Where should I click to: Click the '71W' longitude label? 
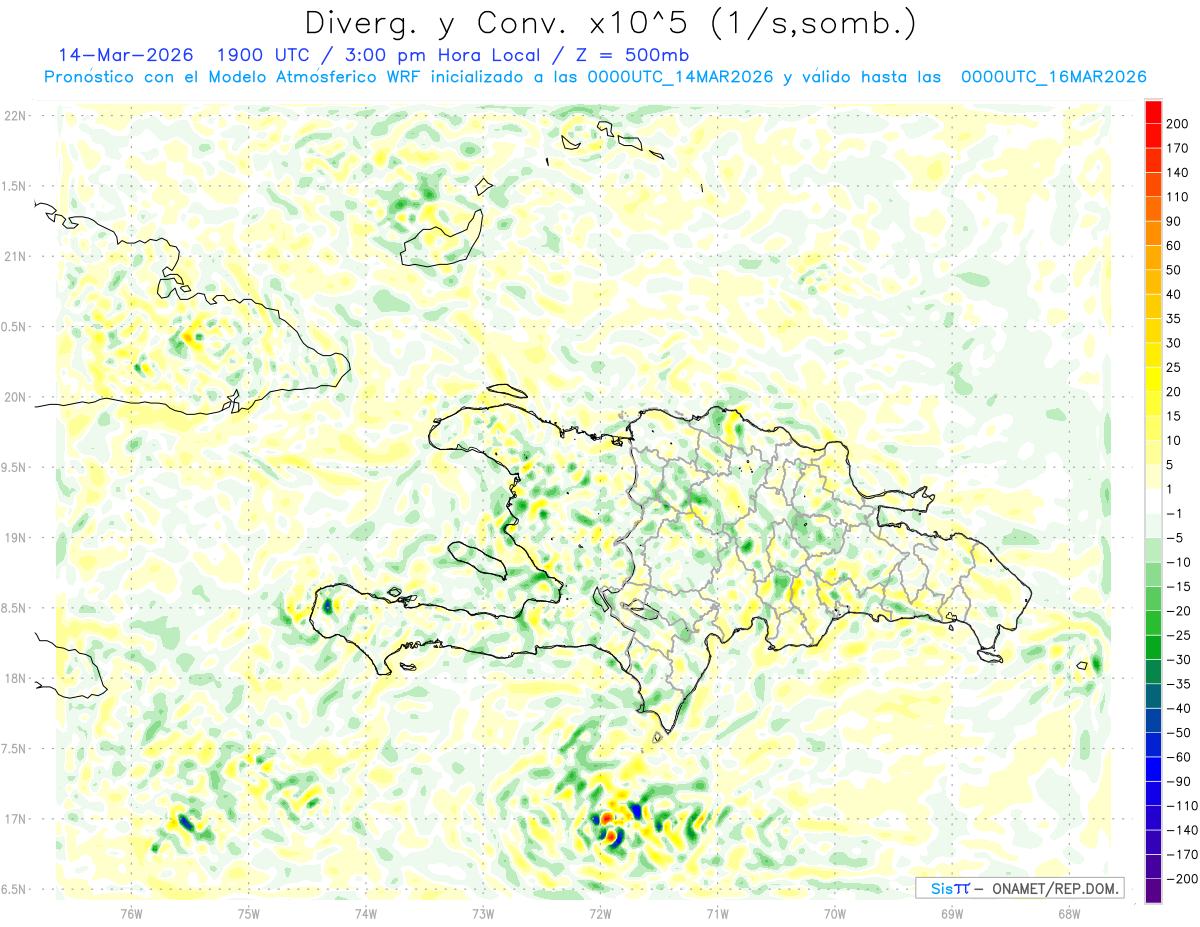[717, 913]
